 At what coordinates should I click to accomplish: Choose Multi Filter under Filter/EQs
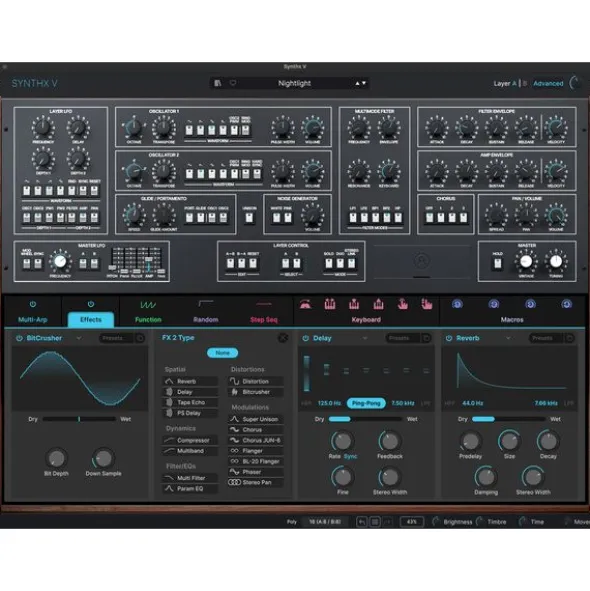[x=190, y=478]
